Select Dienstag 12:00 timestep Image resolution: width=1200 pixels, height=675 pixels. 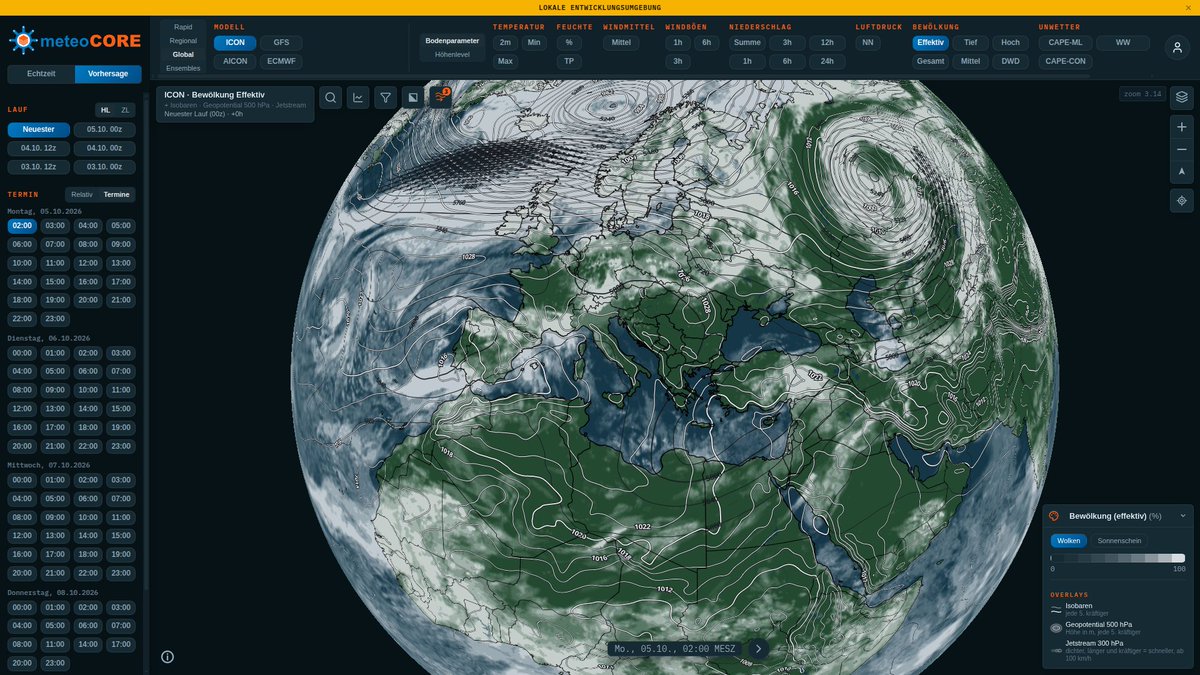[20, 409]
